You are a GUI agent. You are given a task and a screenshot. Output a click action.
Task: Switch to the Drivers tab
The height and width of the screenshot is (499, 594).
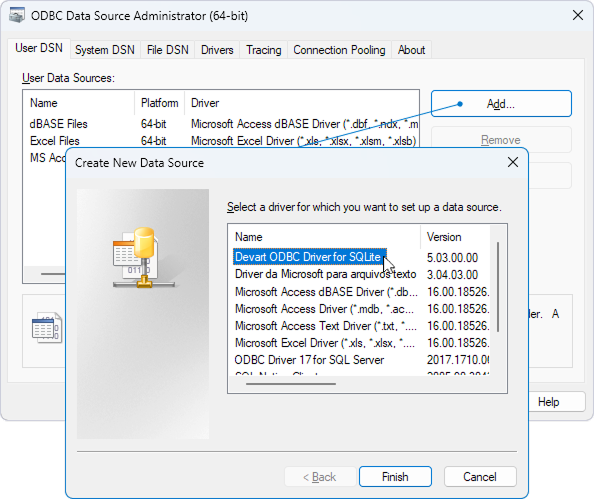[x=217, y=50]
